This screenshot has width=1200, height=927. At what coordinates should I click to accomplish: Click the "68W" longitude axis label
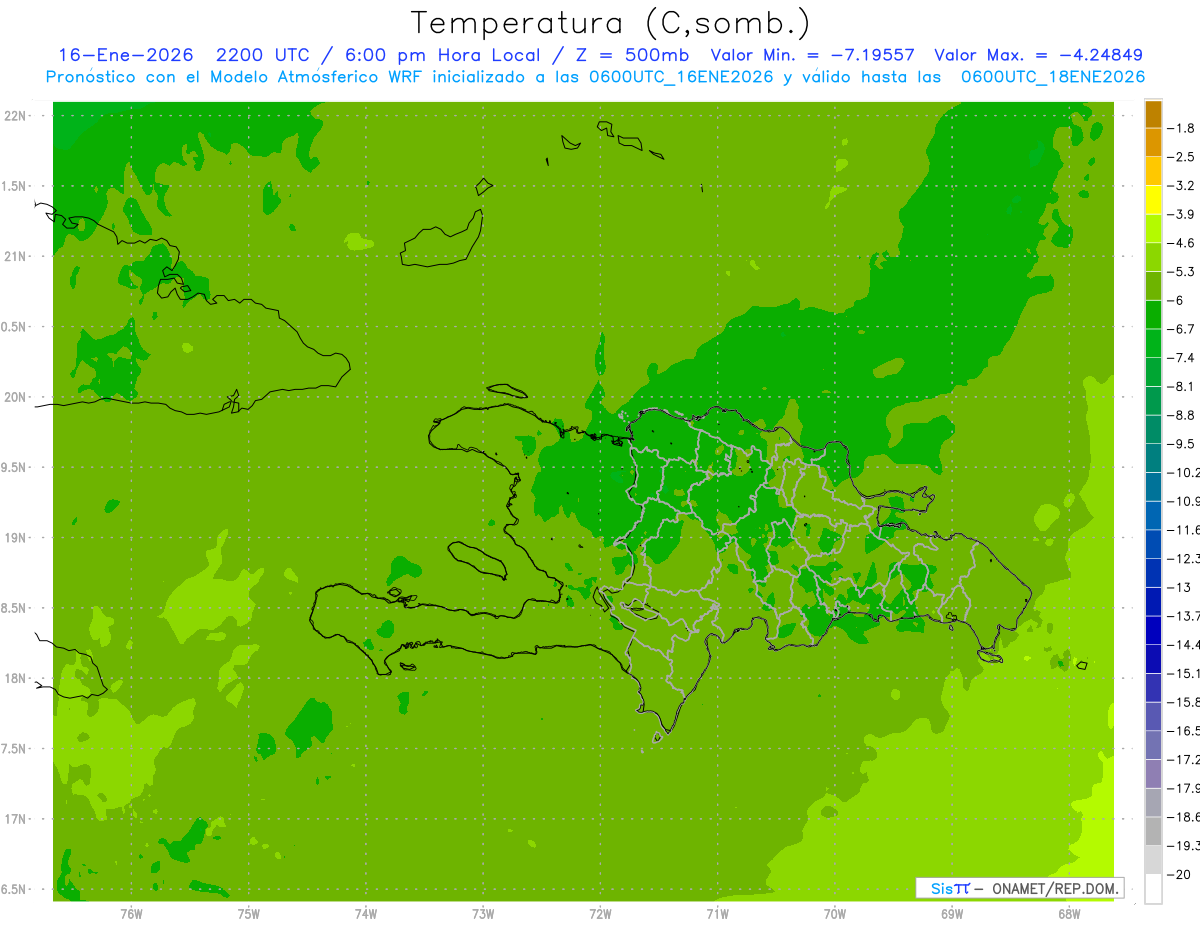pyautogui.click(x=1069, y=914)
